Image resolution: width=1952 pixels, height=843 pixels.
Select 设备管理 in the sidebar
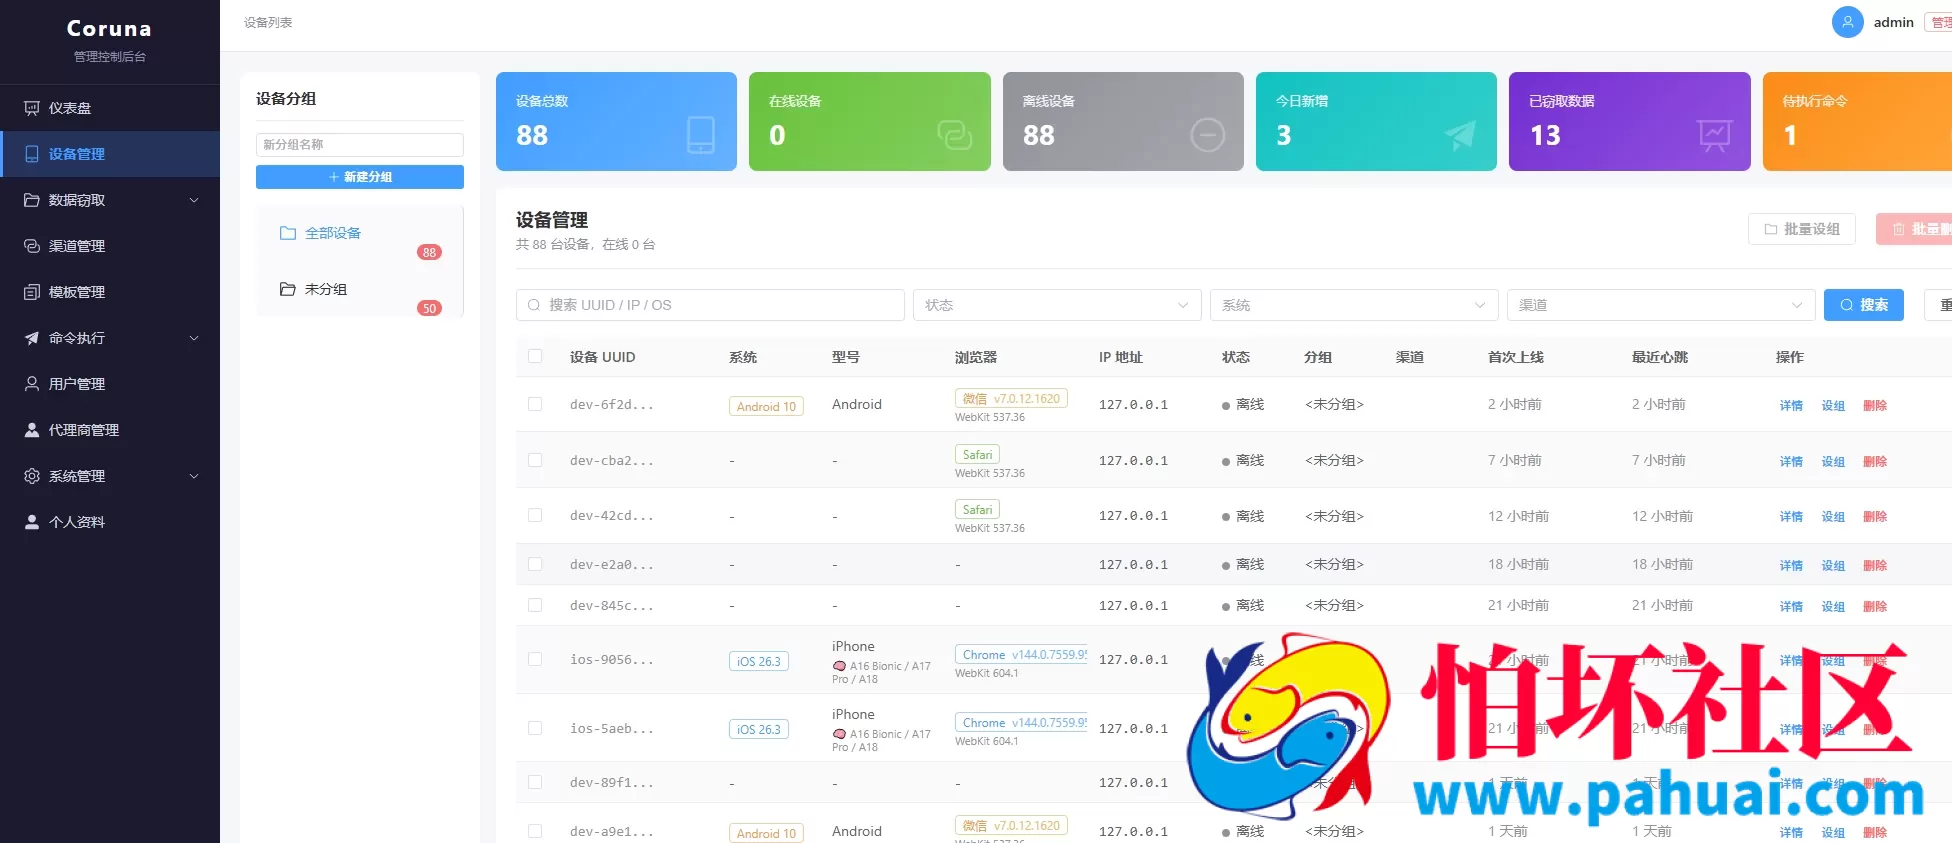(x=110, y=154)
